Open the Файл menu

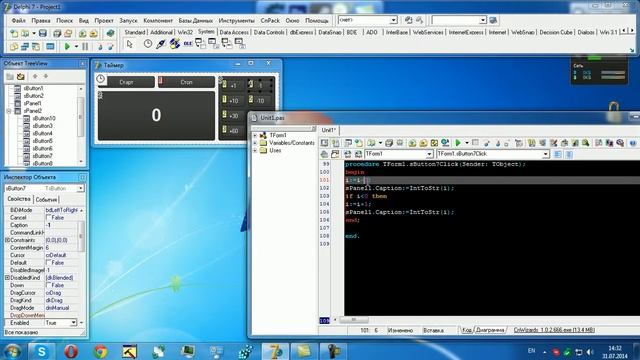click(18, 20)
